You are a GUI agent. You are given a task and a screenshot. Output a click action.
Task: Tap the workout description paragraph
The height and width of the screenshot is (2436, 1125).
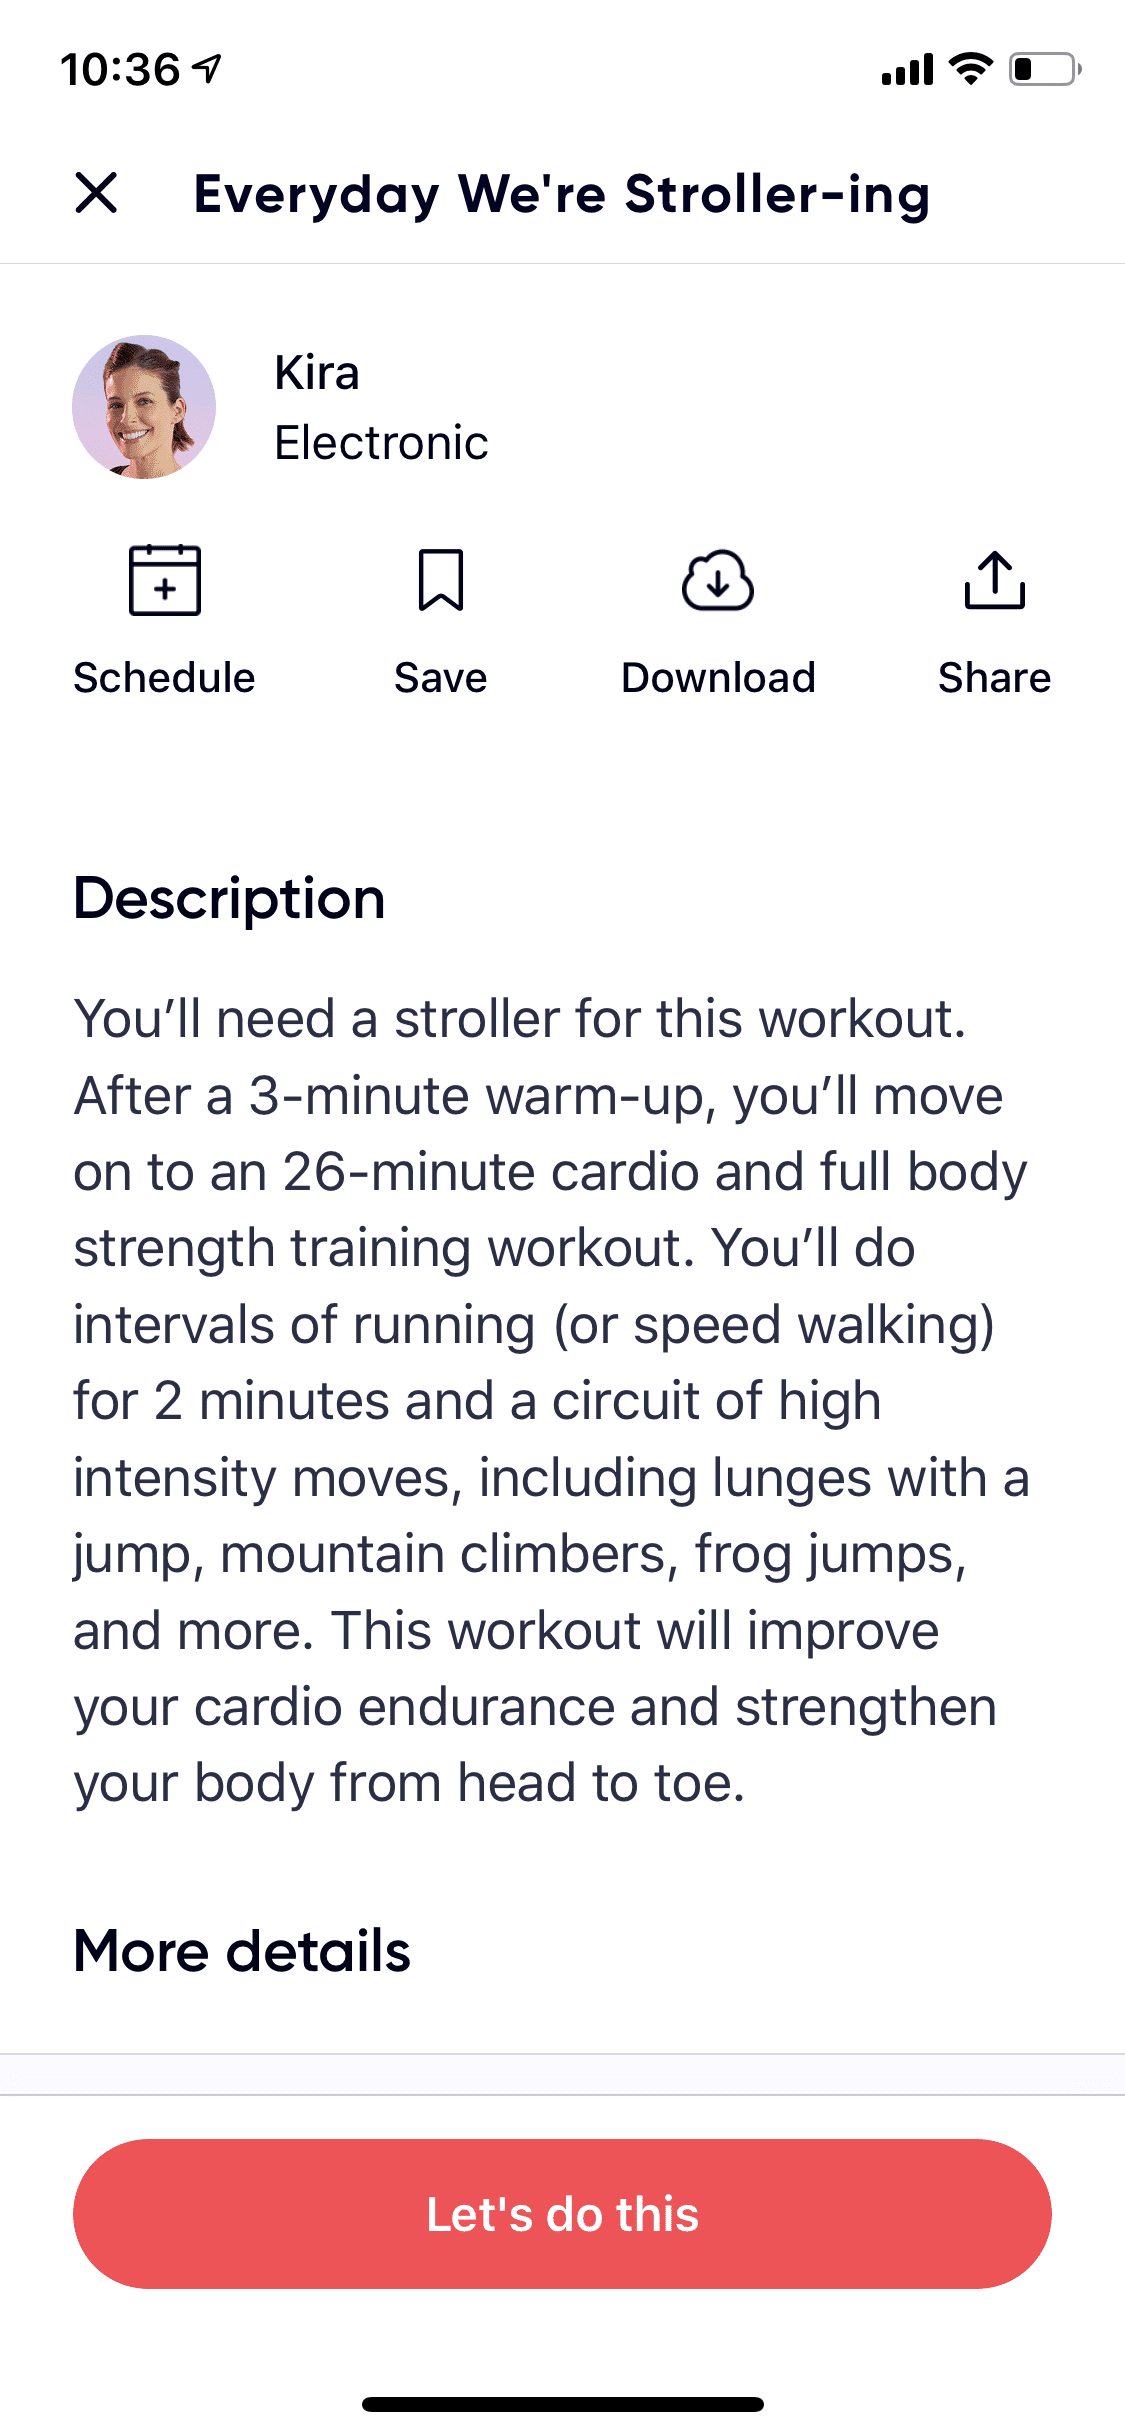(552, 1400)
